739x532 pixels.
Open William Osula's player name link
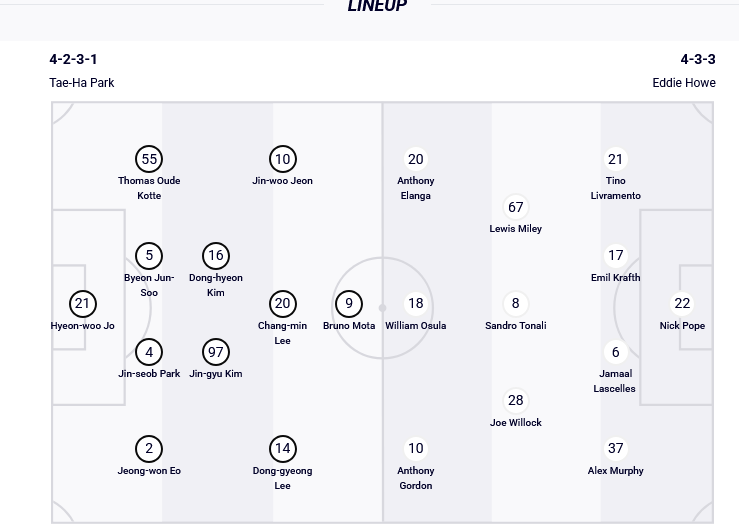(x=415, y=326)
